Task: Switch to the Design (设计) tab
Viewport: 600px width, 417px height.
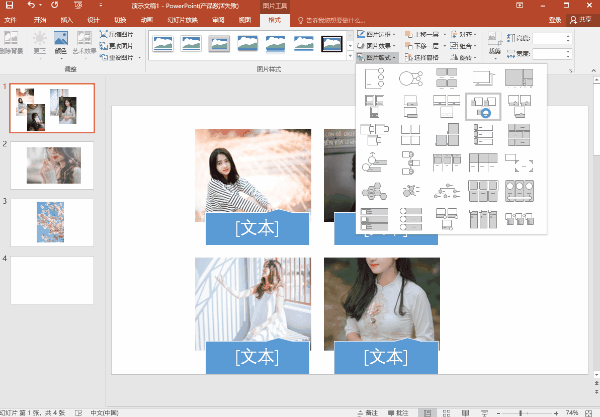Action: click(x=93, y=20)
